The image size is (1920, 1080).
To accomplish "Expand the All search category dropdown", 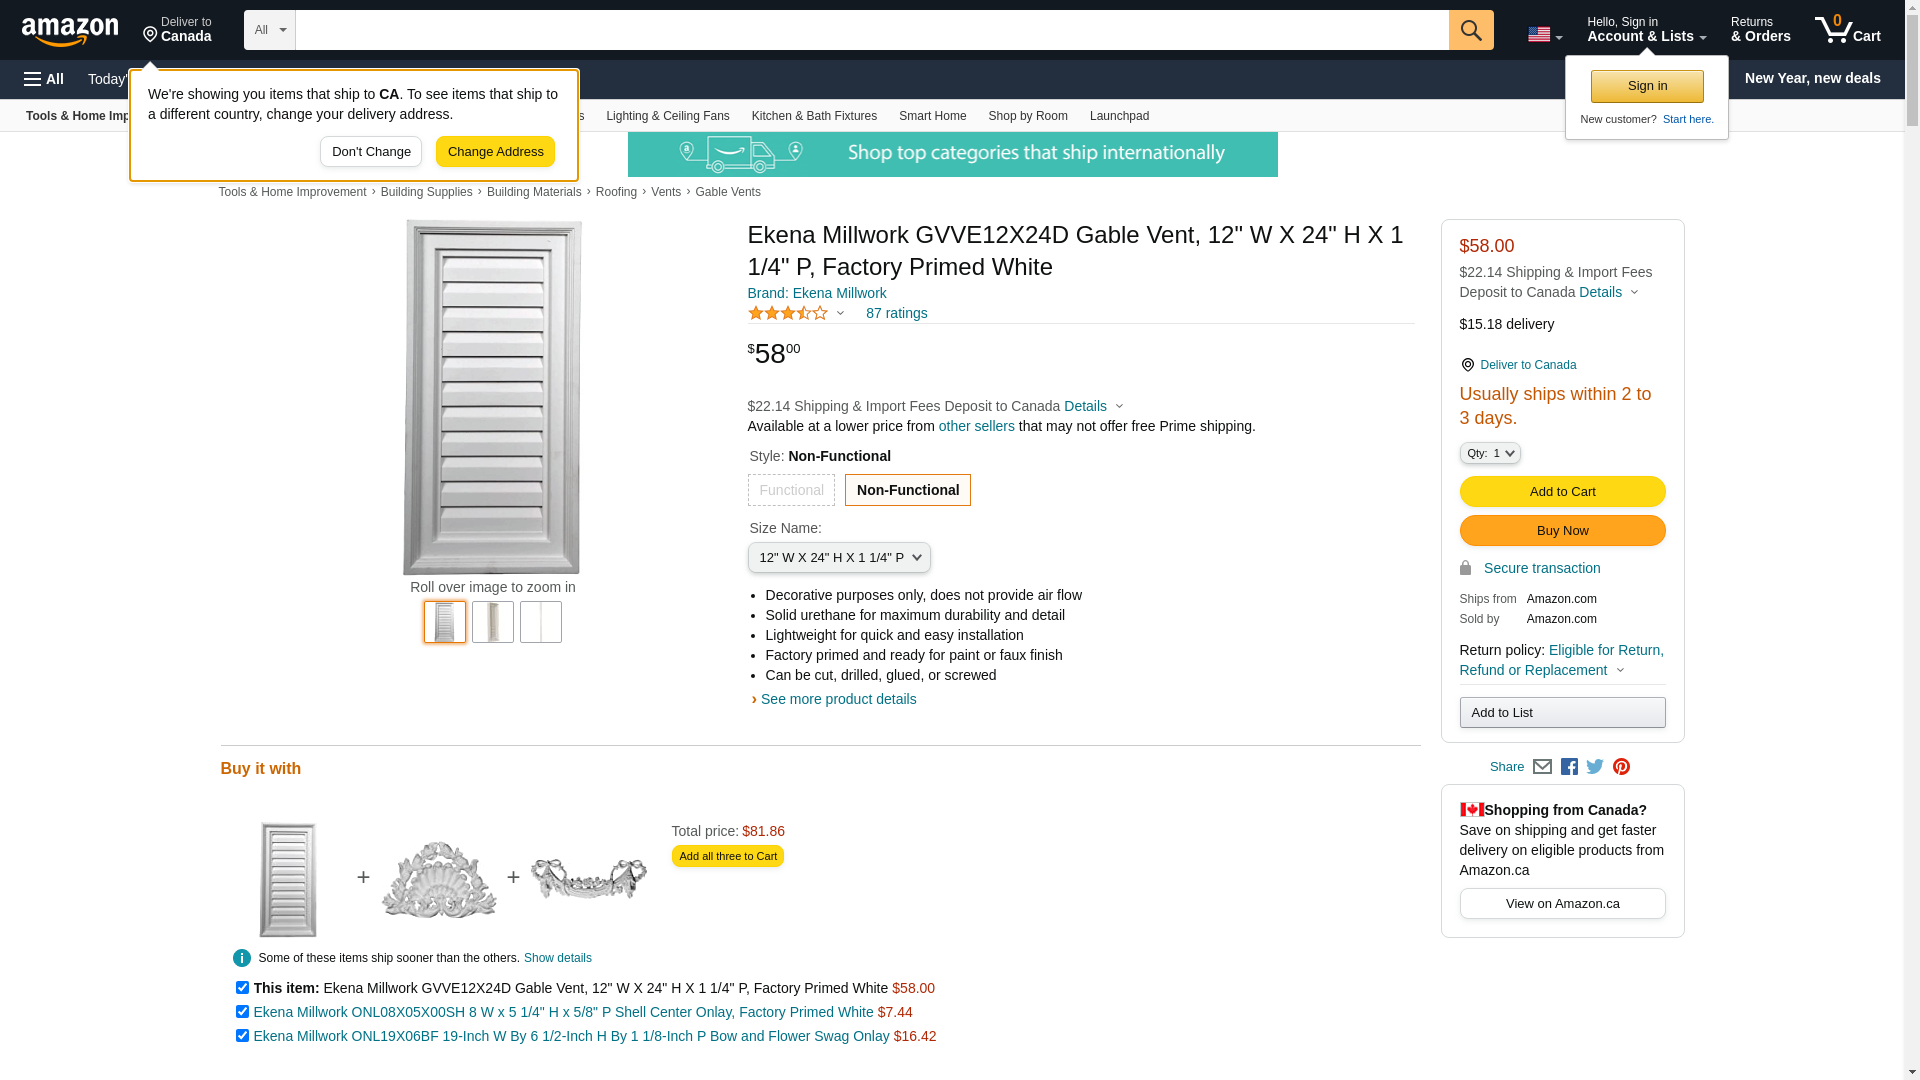I will click(269, 30).
